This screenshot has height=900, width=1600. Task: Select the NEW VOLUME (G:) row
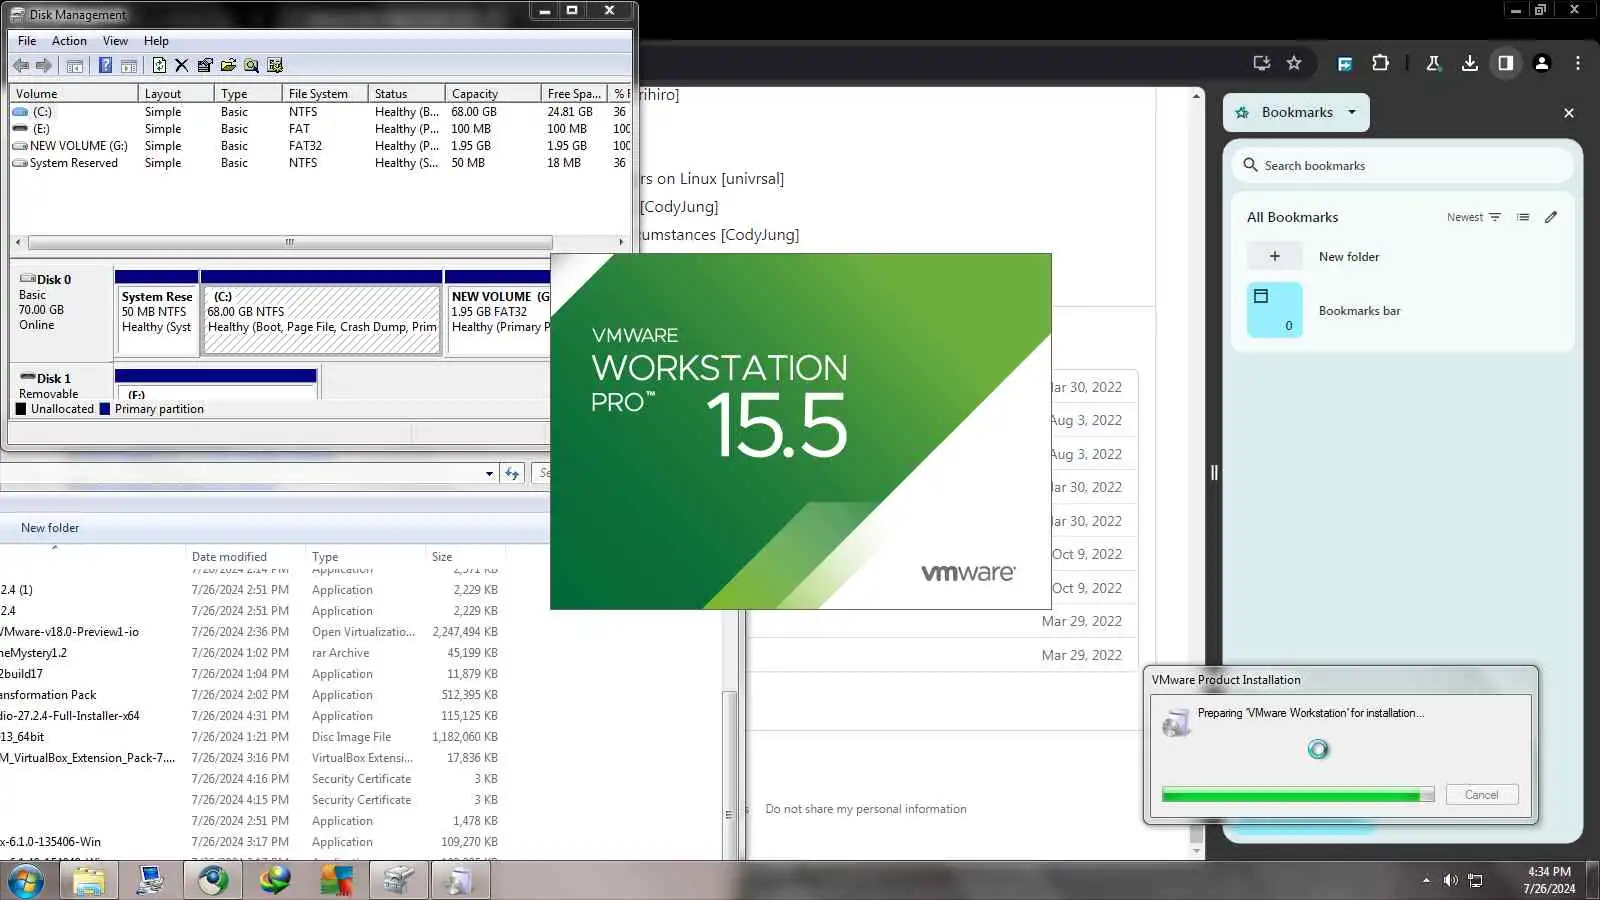coord(320,146)
